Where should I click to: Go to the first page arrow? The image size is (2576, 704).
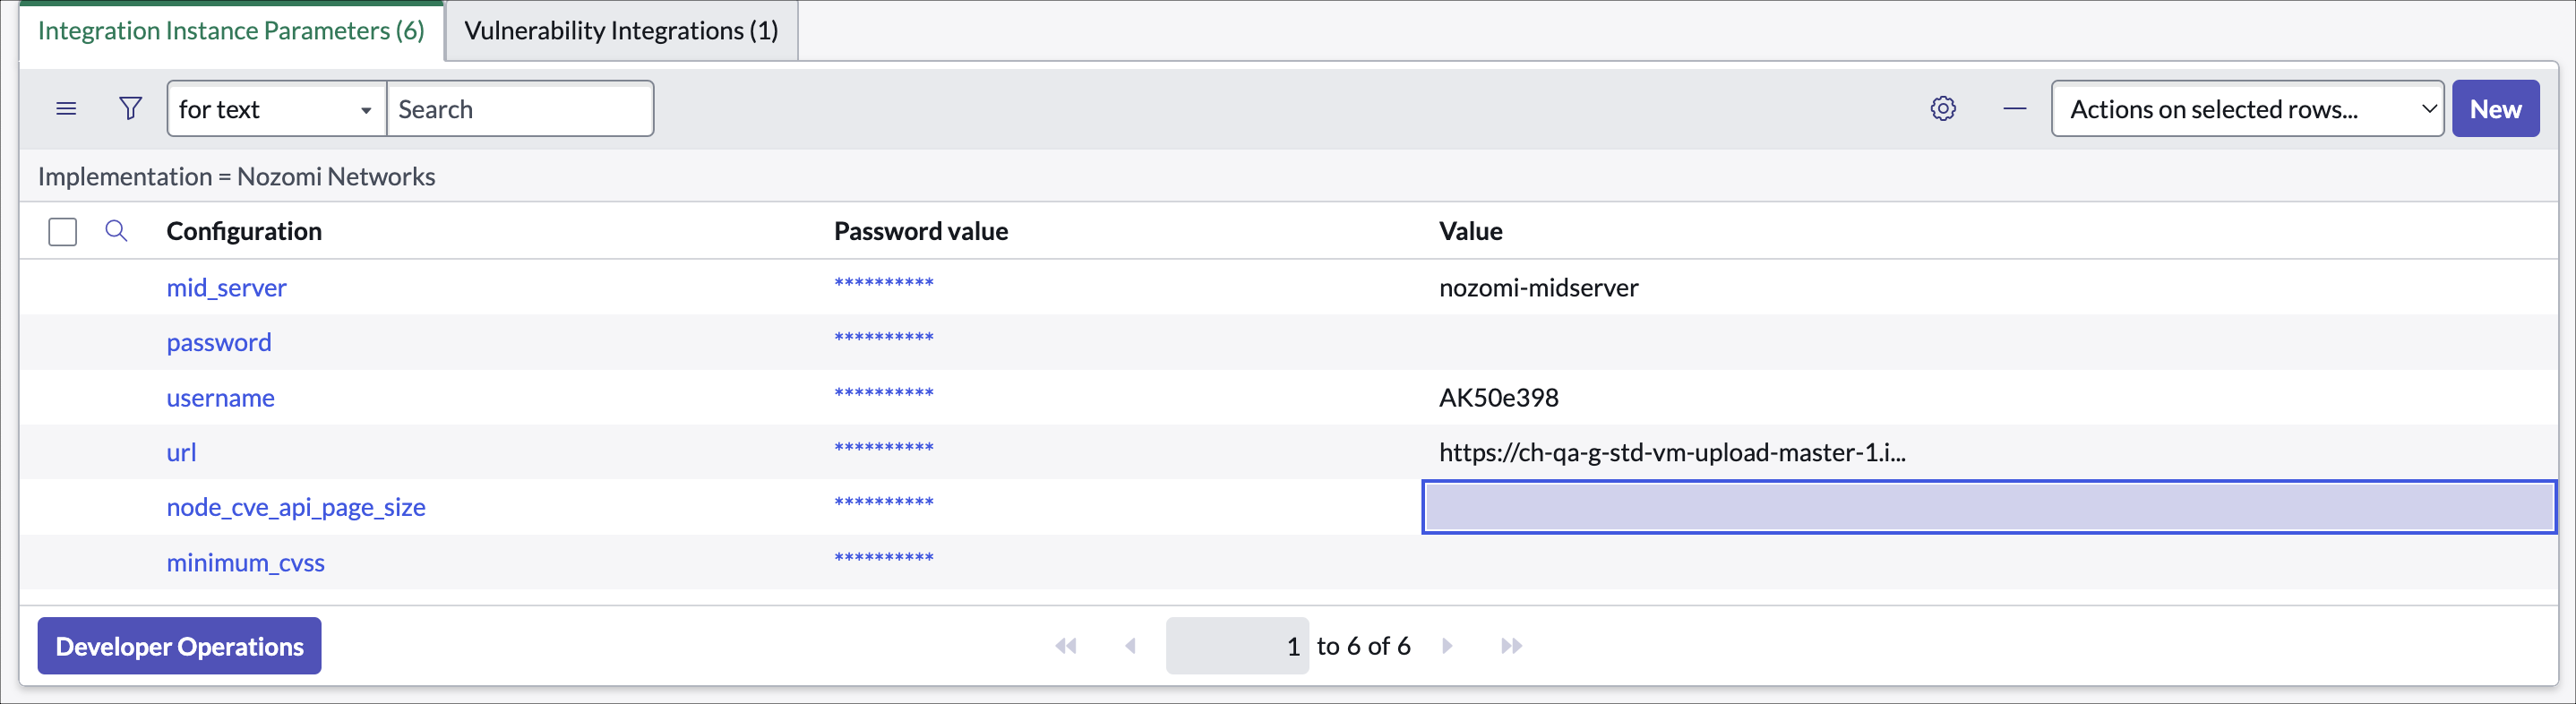[1066, 646]
